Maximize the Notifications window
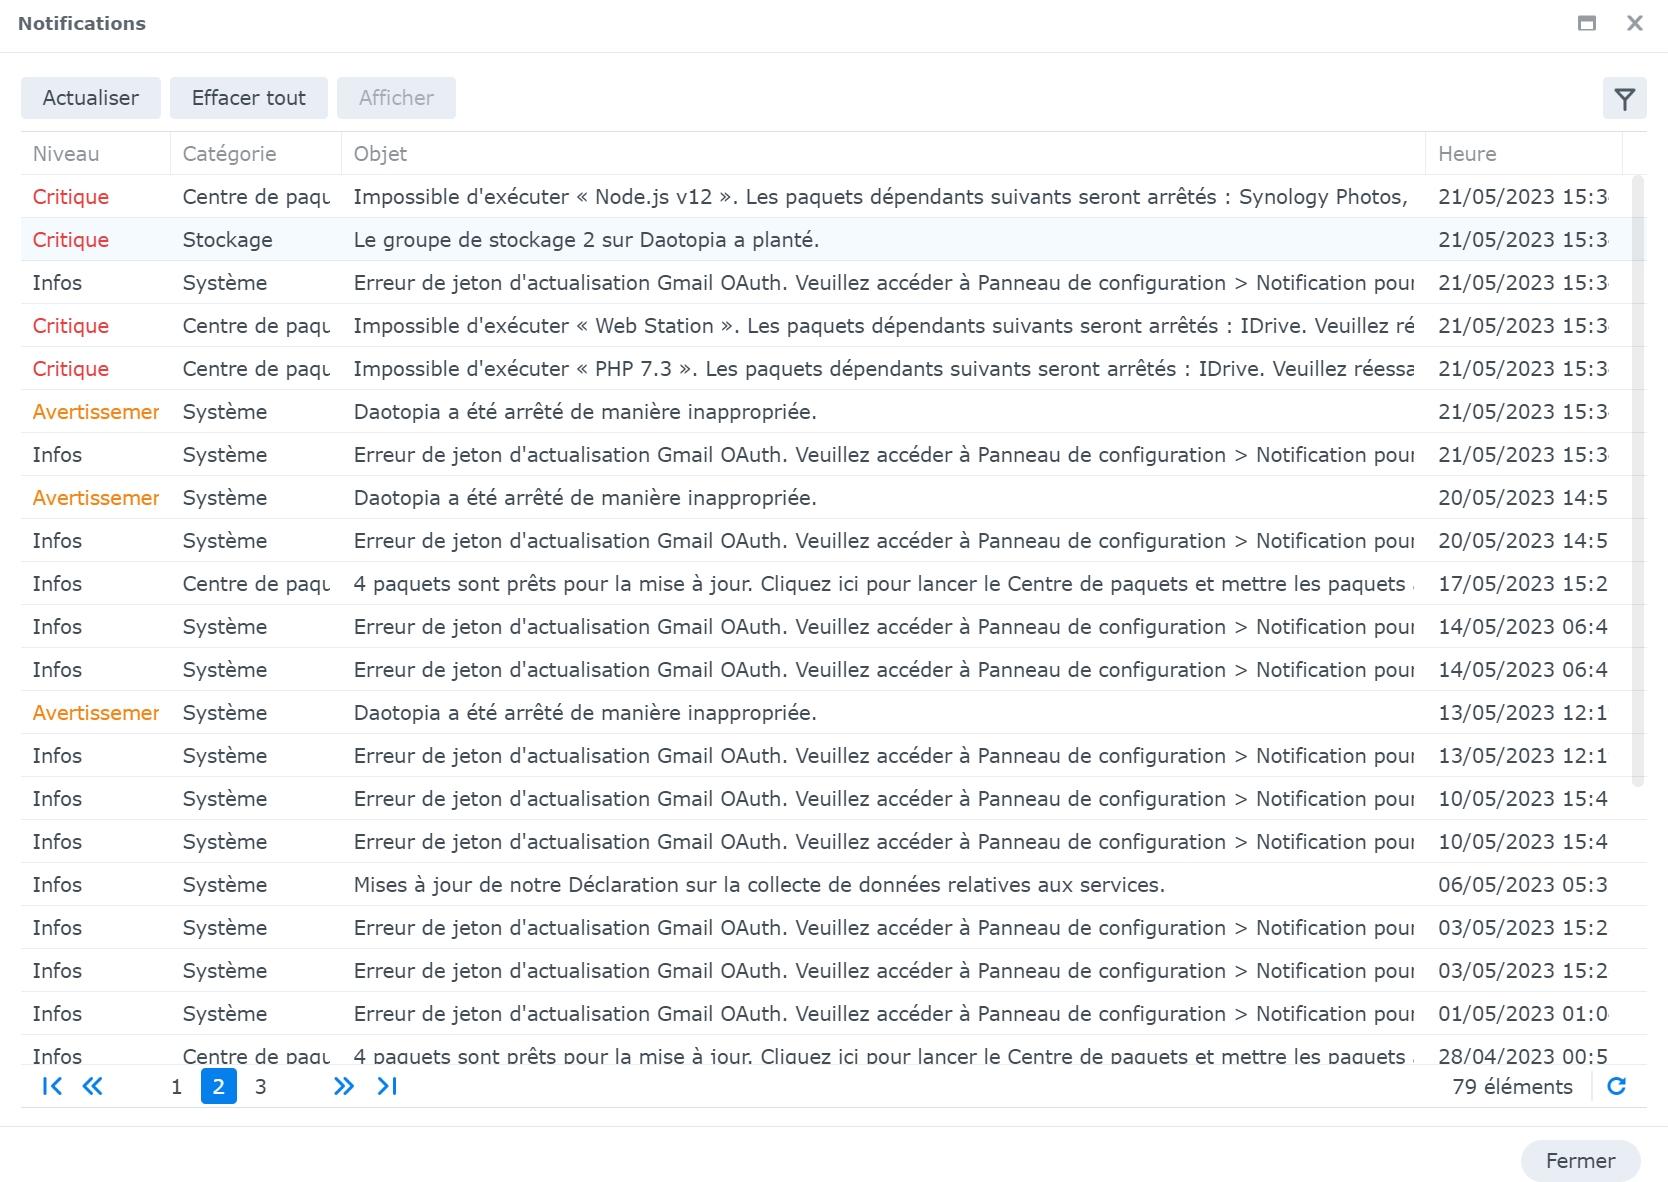Image resolution: width=1668 pixels, height=1182 pixels. point(1586,23)
